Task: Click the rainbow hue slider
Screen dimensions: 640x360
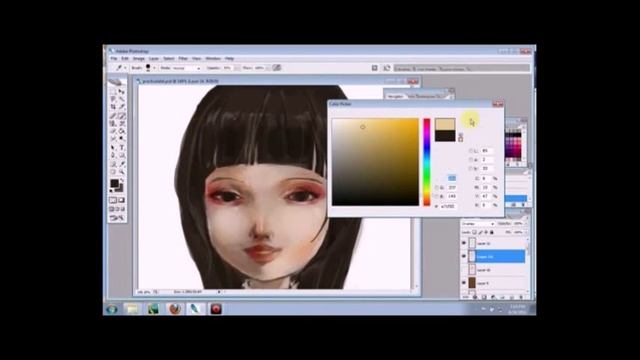Action: pyautogui.click(x=427, y=162)
